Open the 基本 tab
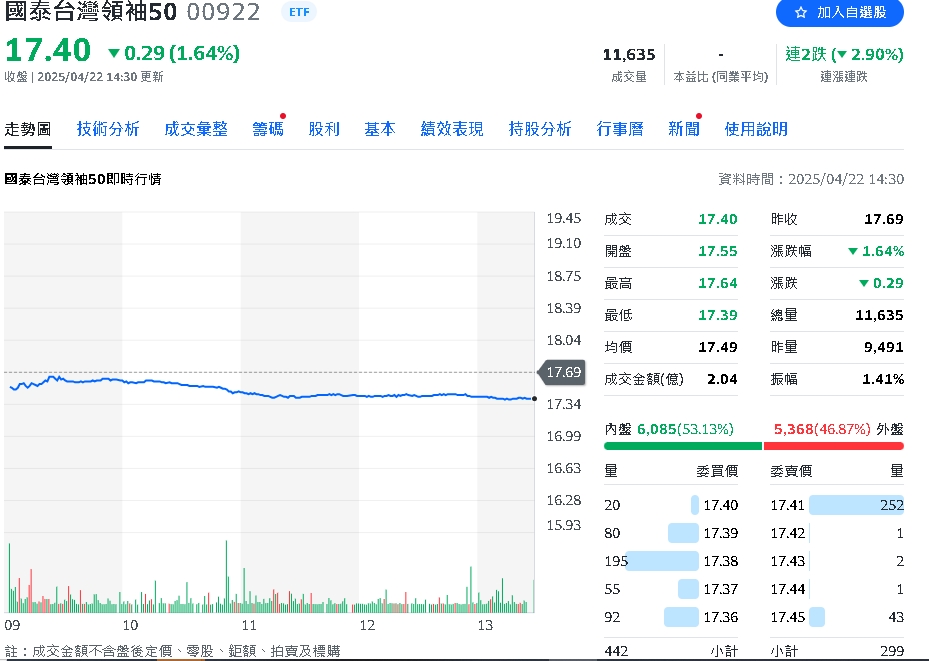The height and width of the screenshot is (661, 929). click(379, 129)
